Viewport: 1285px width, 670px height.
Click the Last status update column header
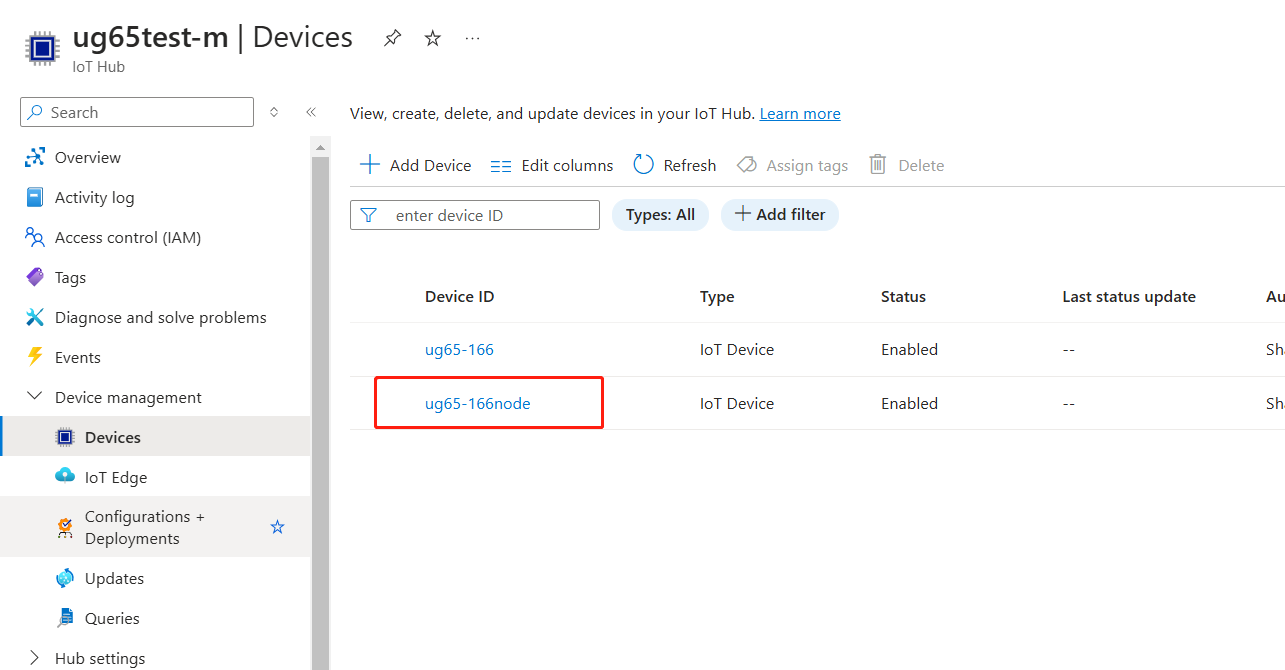[1129, 297]
